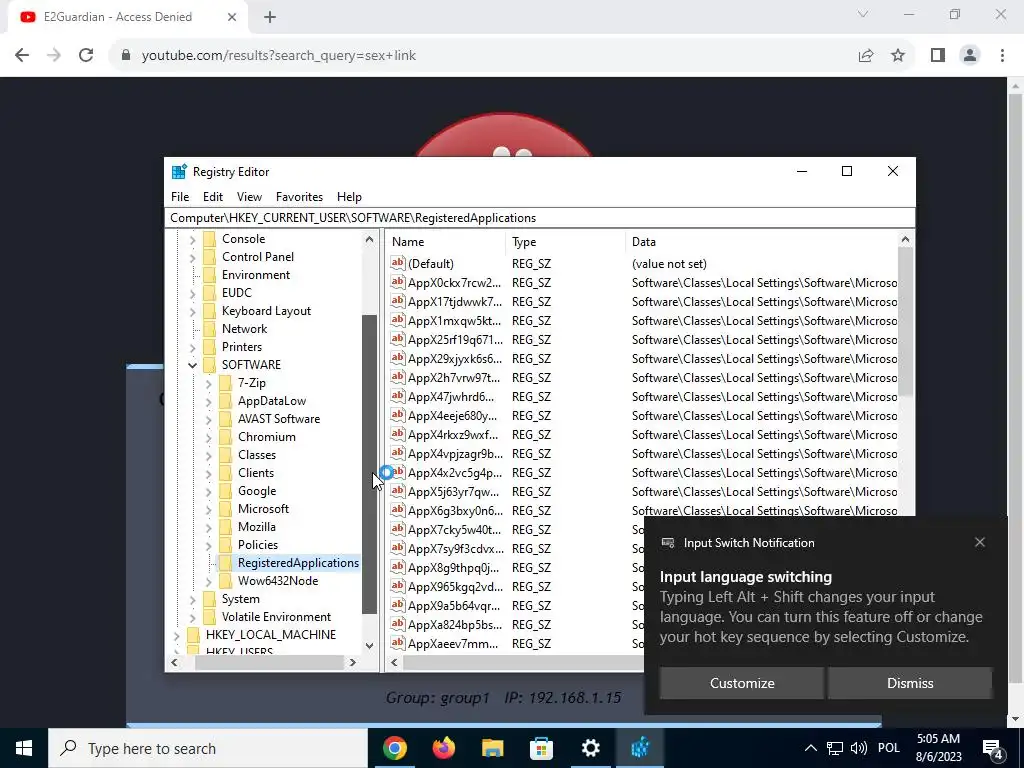The width and height of the screenshot is (1024, 768).
Task: Select Registry Editor taskbar icon
Action: pyautogui.click(x=639, y=748)
